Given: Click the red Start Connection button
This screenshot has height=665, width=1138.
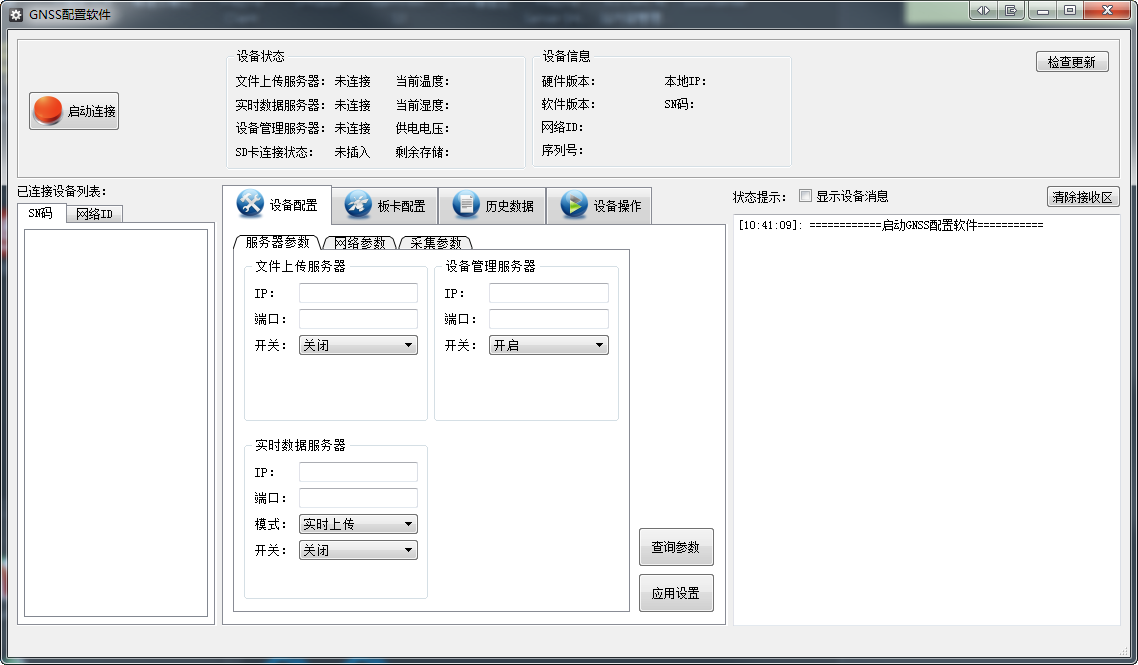Looking at the screenshot, I should [74, 111].
